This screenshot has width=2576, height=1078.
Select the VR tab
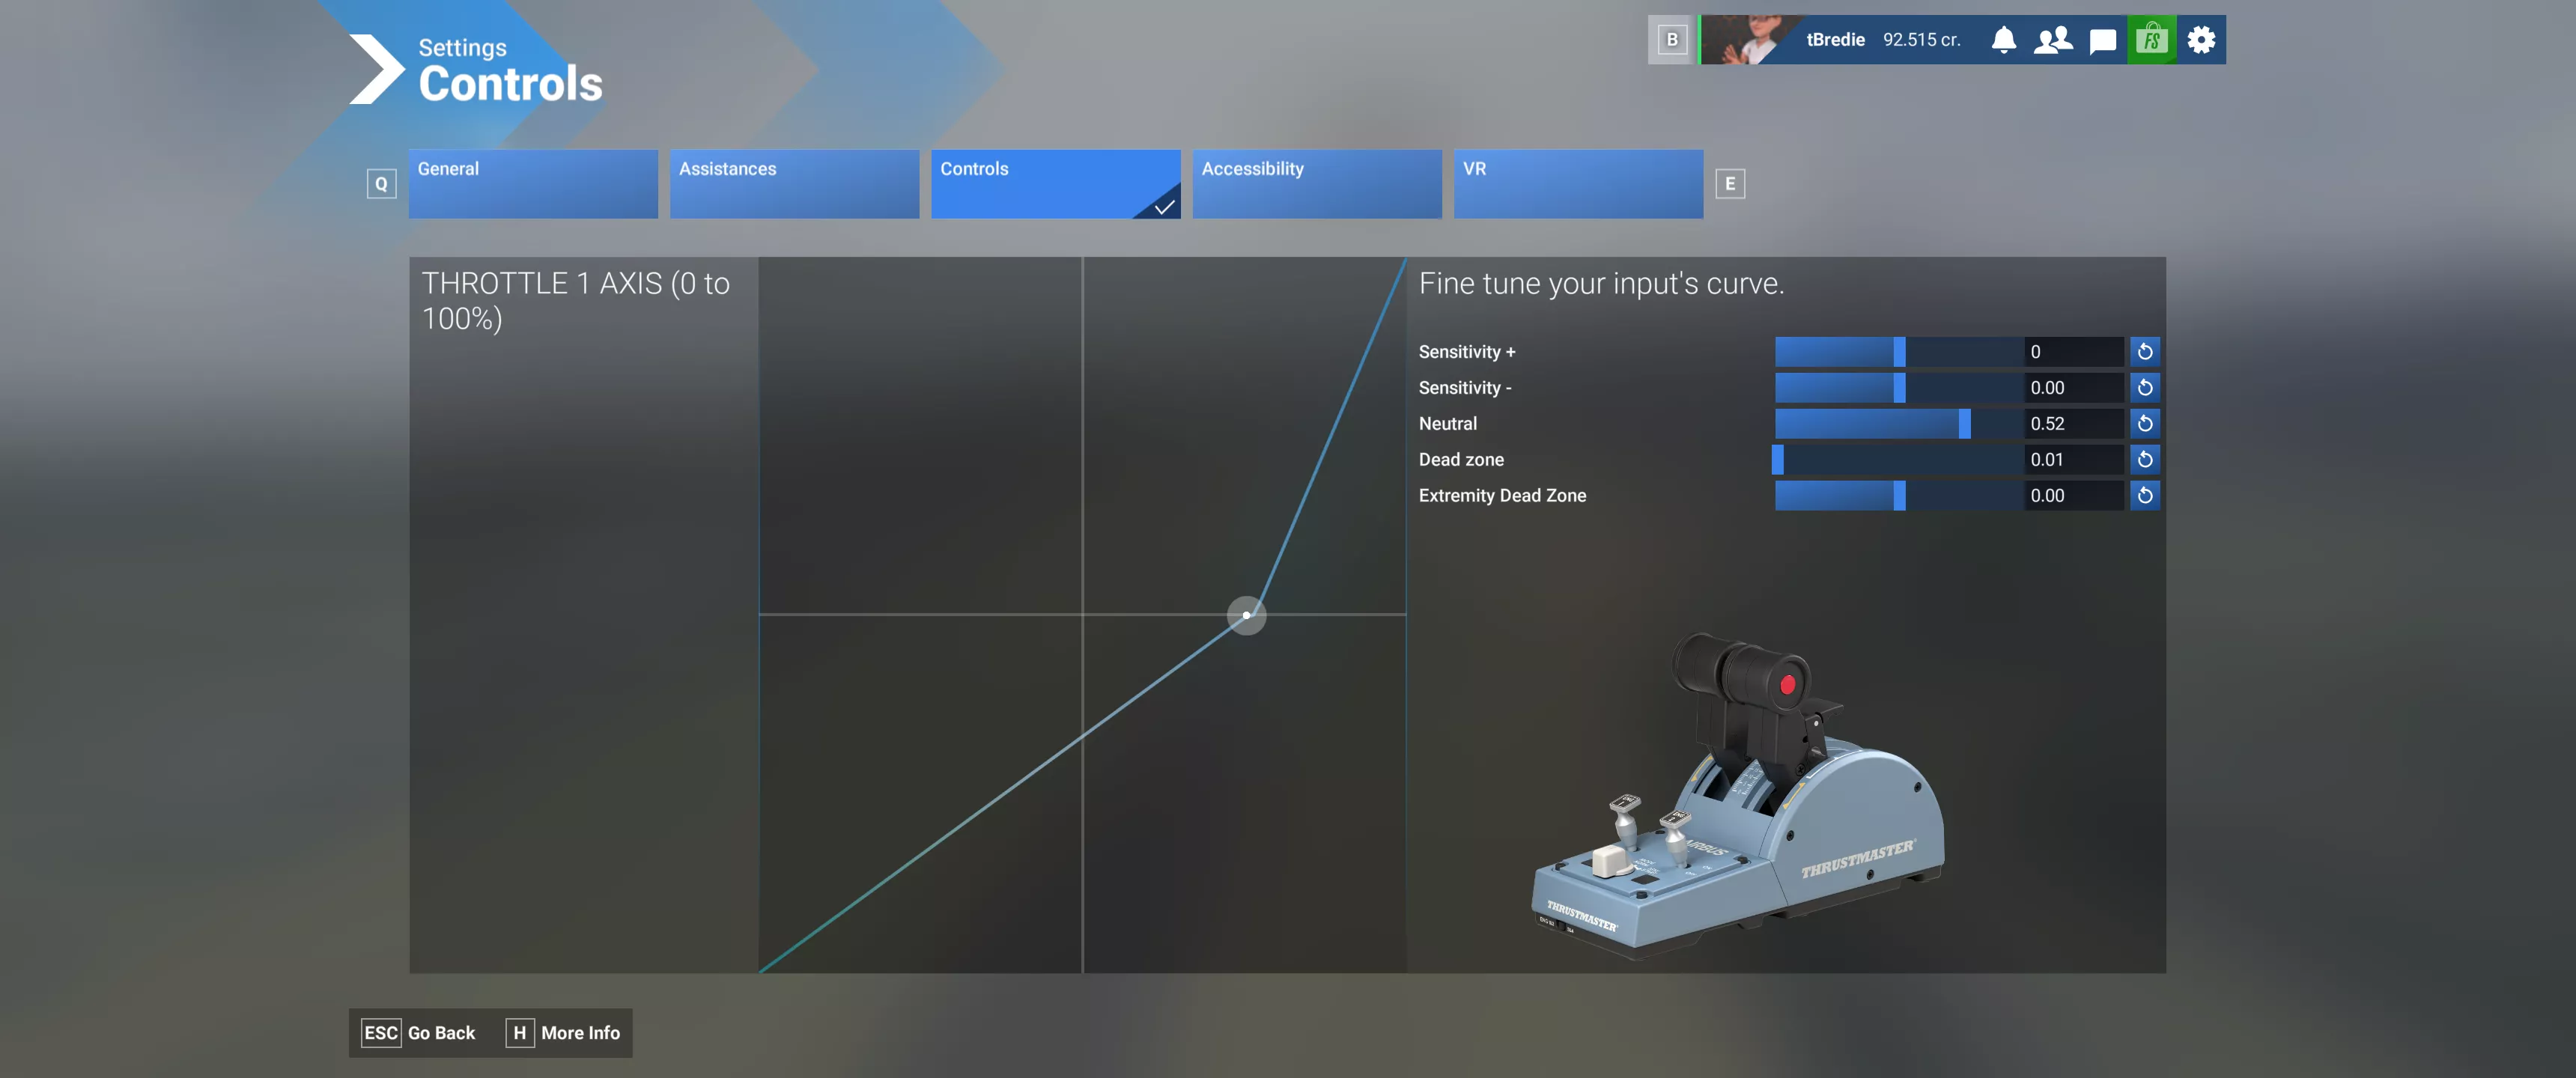pos(1578,184)
